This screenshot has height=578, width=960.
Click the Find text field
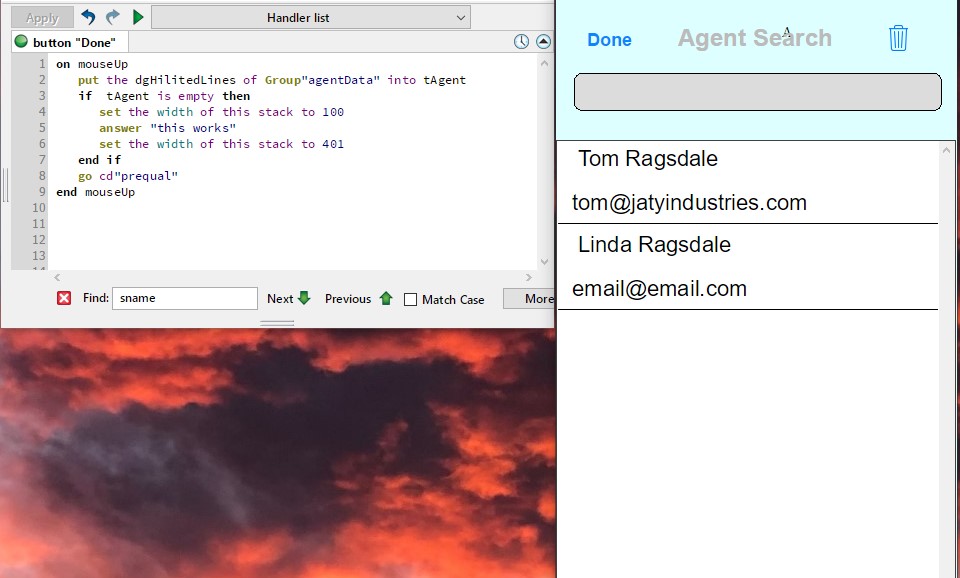184,298
